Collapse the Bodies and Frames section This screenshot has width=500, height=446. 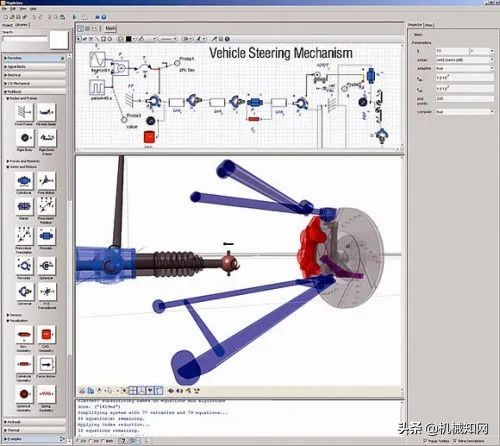click(x=22, y=99)
